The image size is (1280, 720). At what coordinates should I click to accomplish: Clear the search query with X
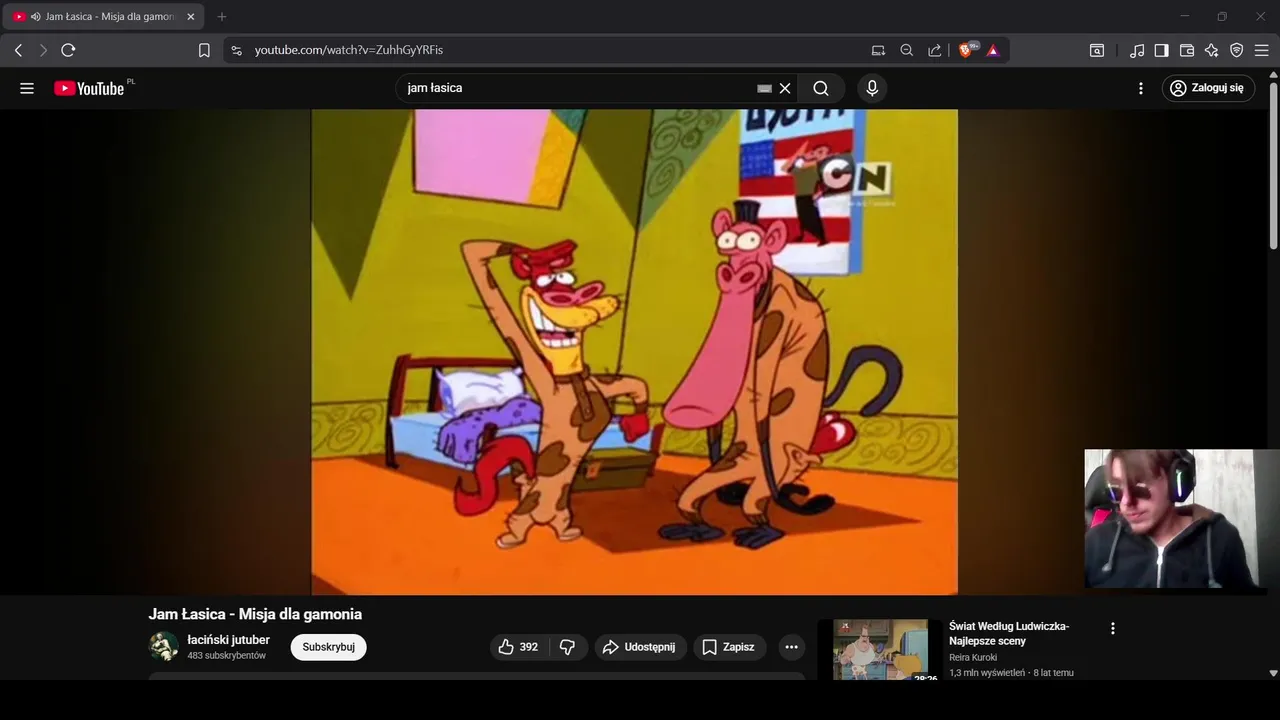(x=785, y=88)
